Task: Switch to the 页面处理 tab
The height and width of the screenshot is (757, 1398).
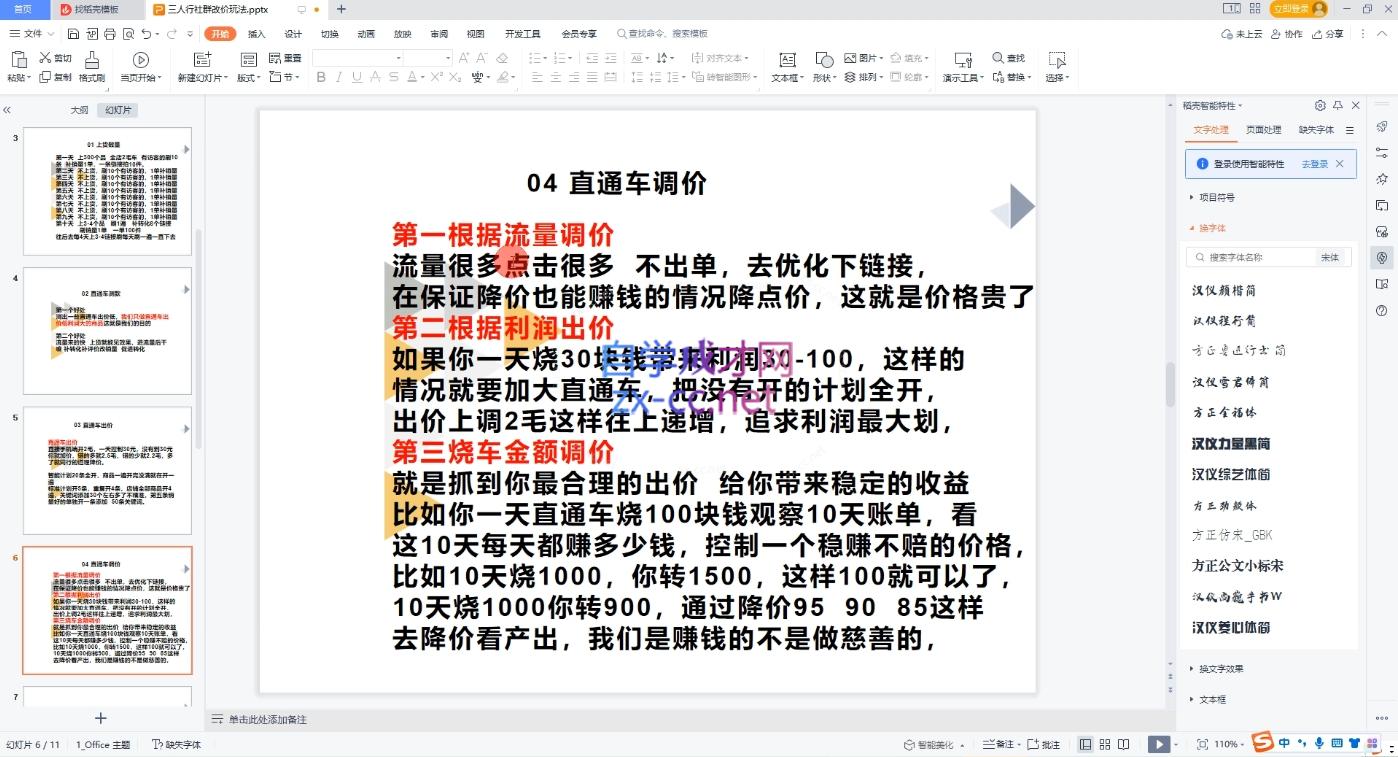Action: point(1263,130)
